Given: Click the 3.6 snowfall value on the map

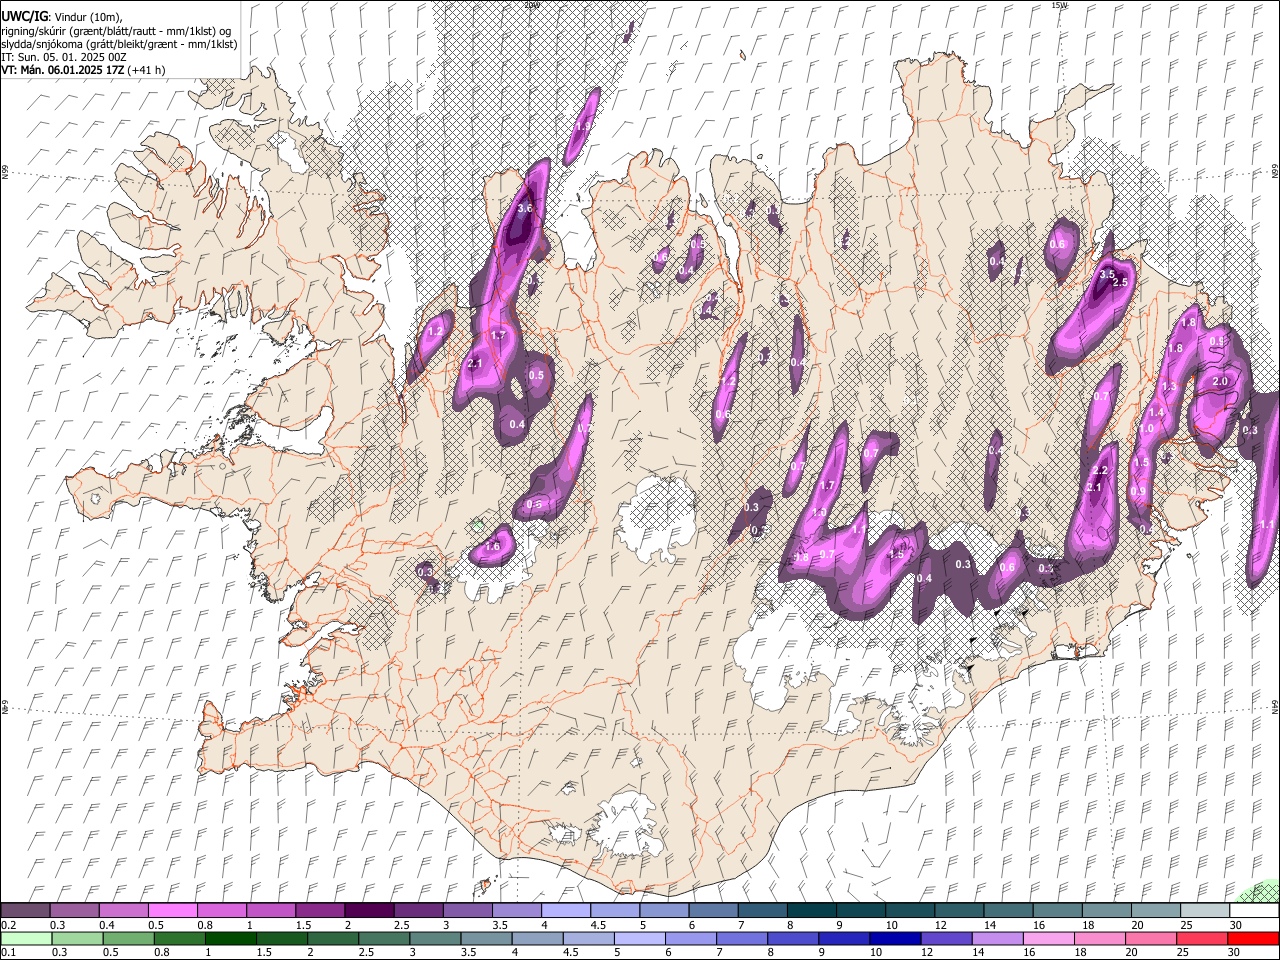Looking at the screenshot, I should tap(525, 208).
